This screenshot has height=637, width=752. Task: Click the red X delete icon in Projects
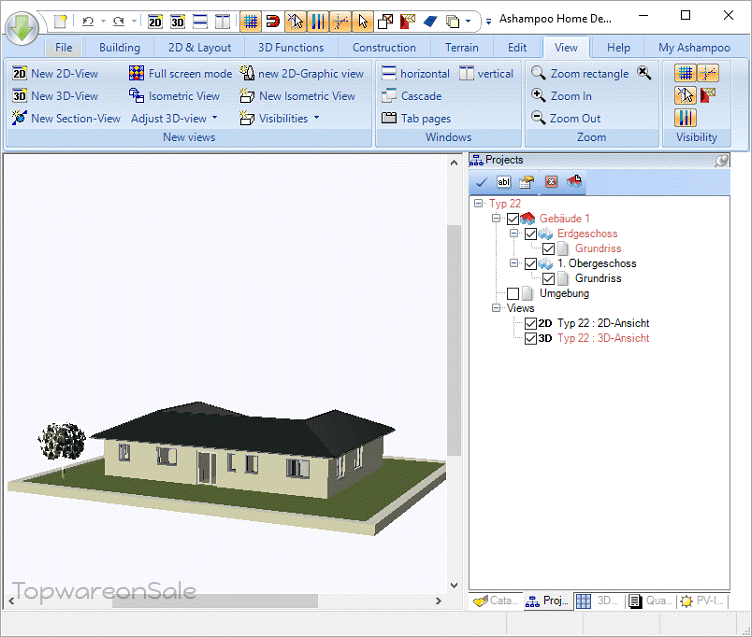(551, 182)
